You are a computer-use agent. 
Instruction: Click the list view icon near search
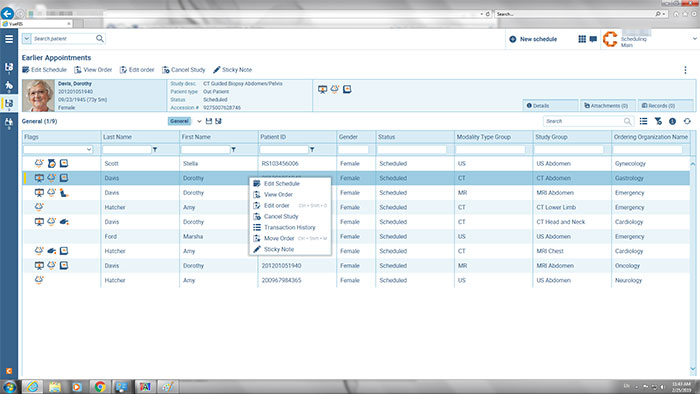[643, 121]
